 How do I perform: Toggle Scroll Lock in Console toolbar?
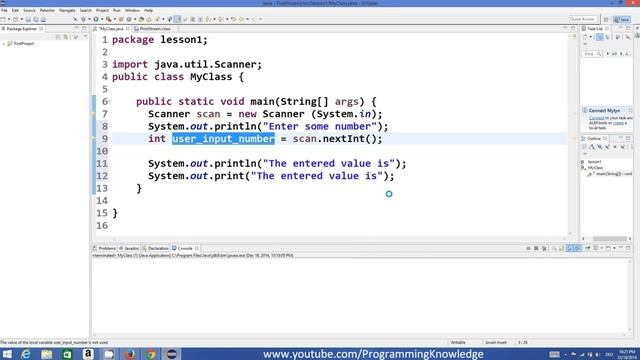pos(561,248)
